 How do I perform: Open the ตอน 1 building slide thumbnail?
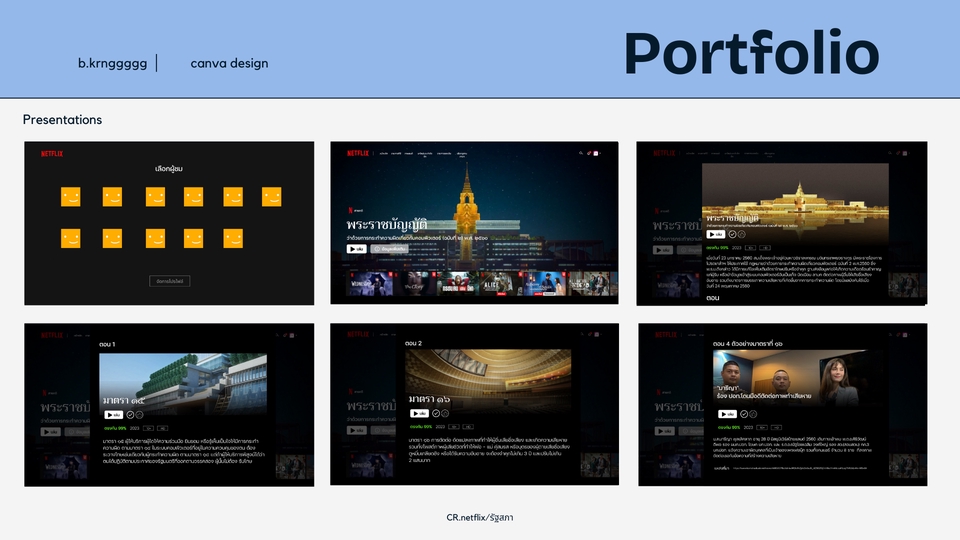point(169,405)
